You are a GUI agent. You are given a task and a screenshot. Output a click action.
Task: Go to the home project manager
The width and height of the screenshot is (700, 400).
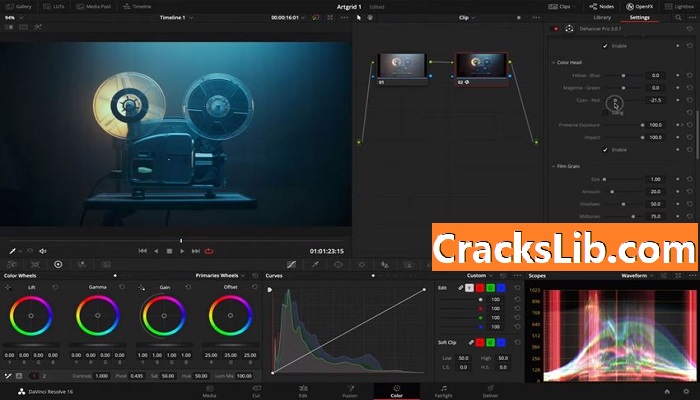point(667,392)
